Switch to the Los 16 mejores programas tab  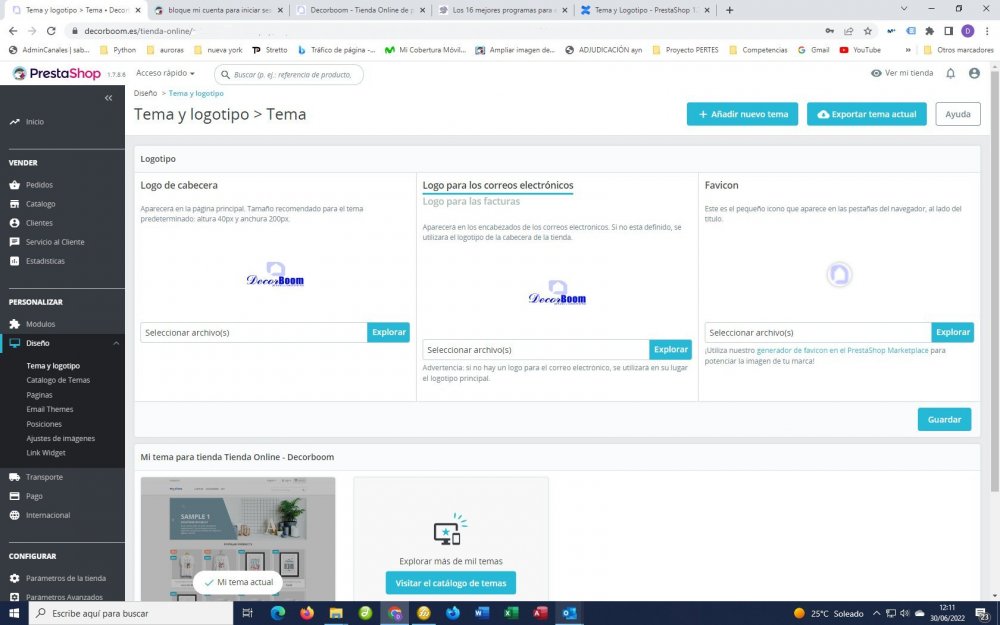[x=504, y=10]
